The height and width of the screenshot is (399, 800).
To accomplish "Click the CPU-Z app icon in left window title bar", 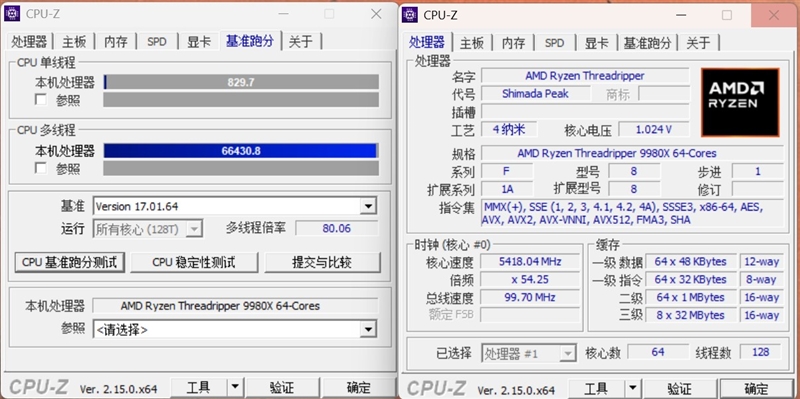I will click(x=12, y=14).
